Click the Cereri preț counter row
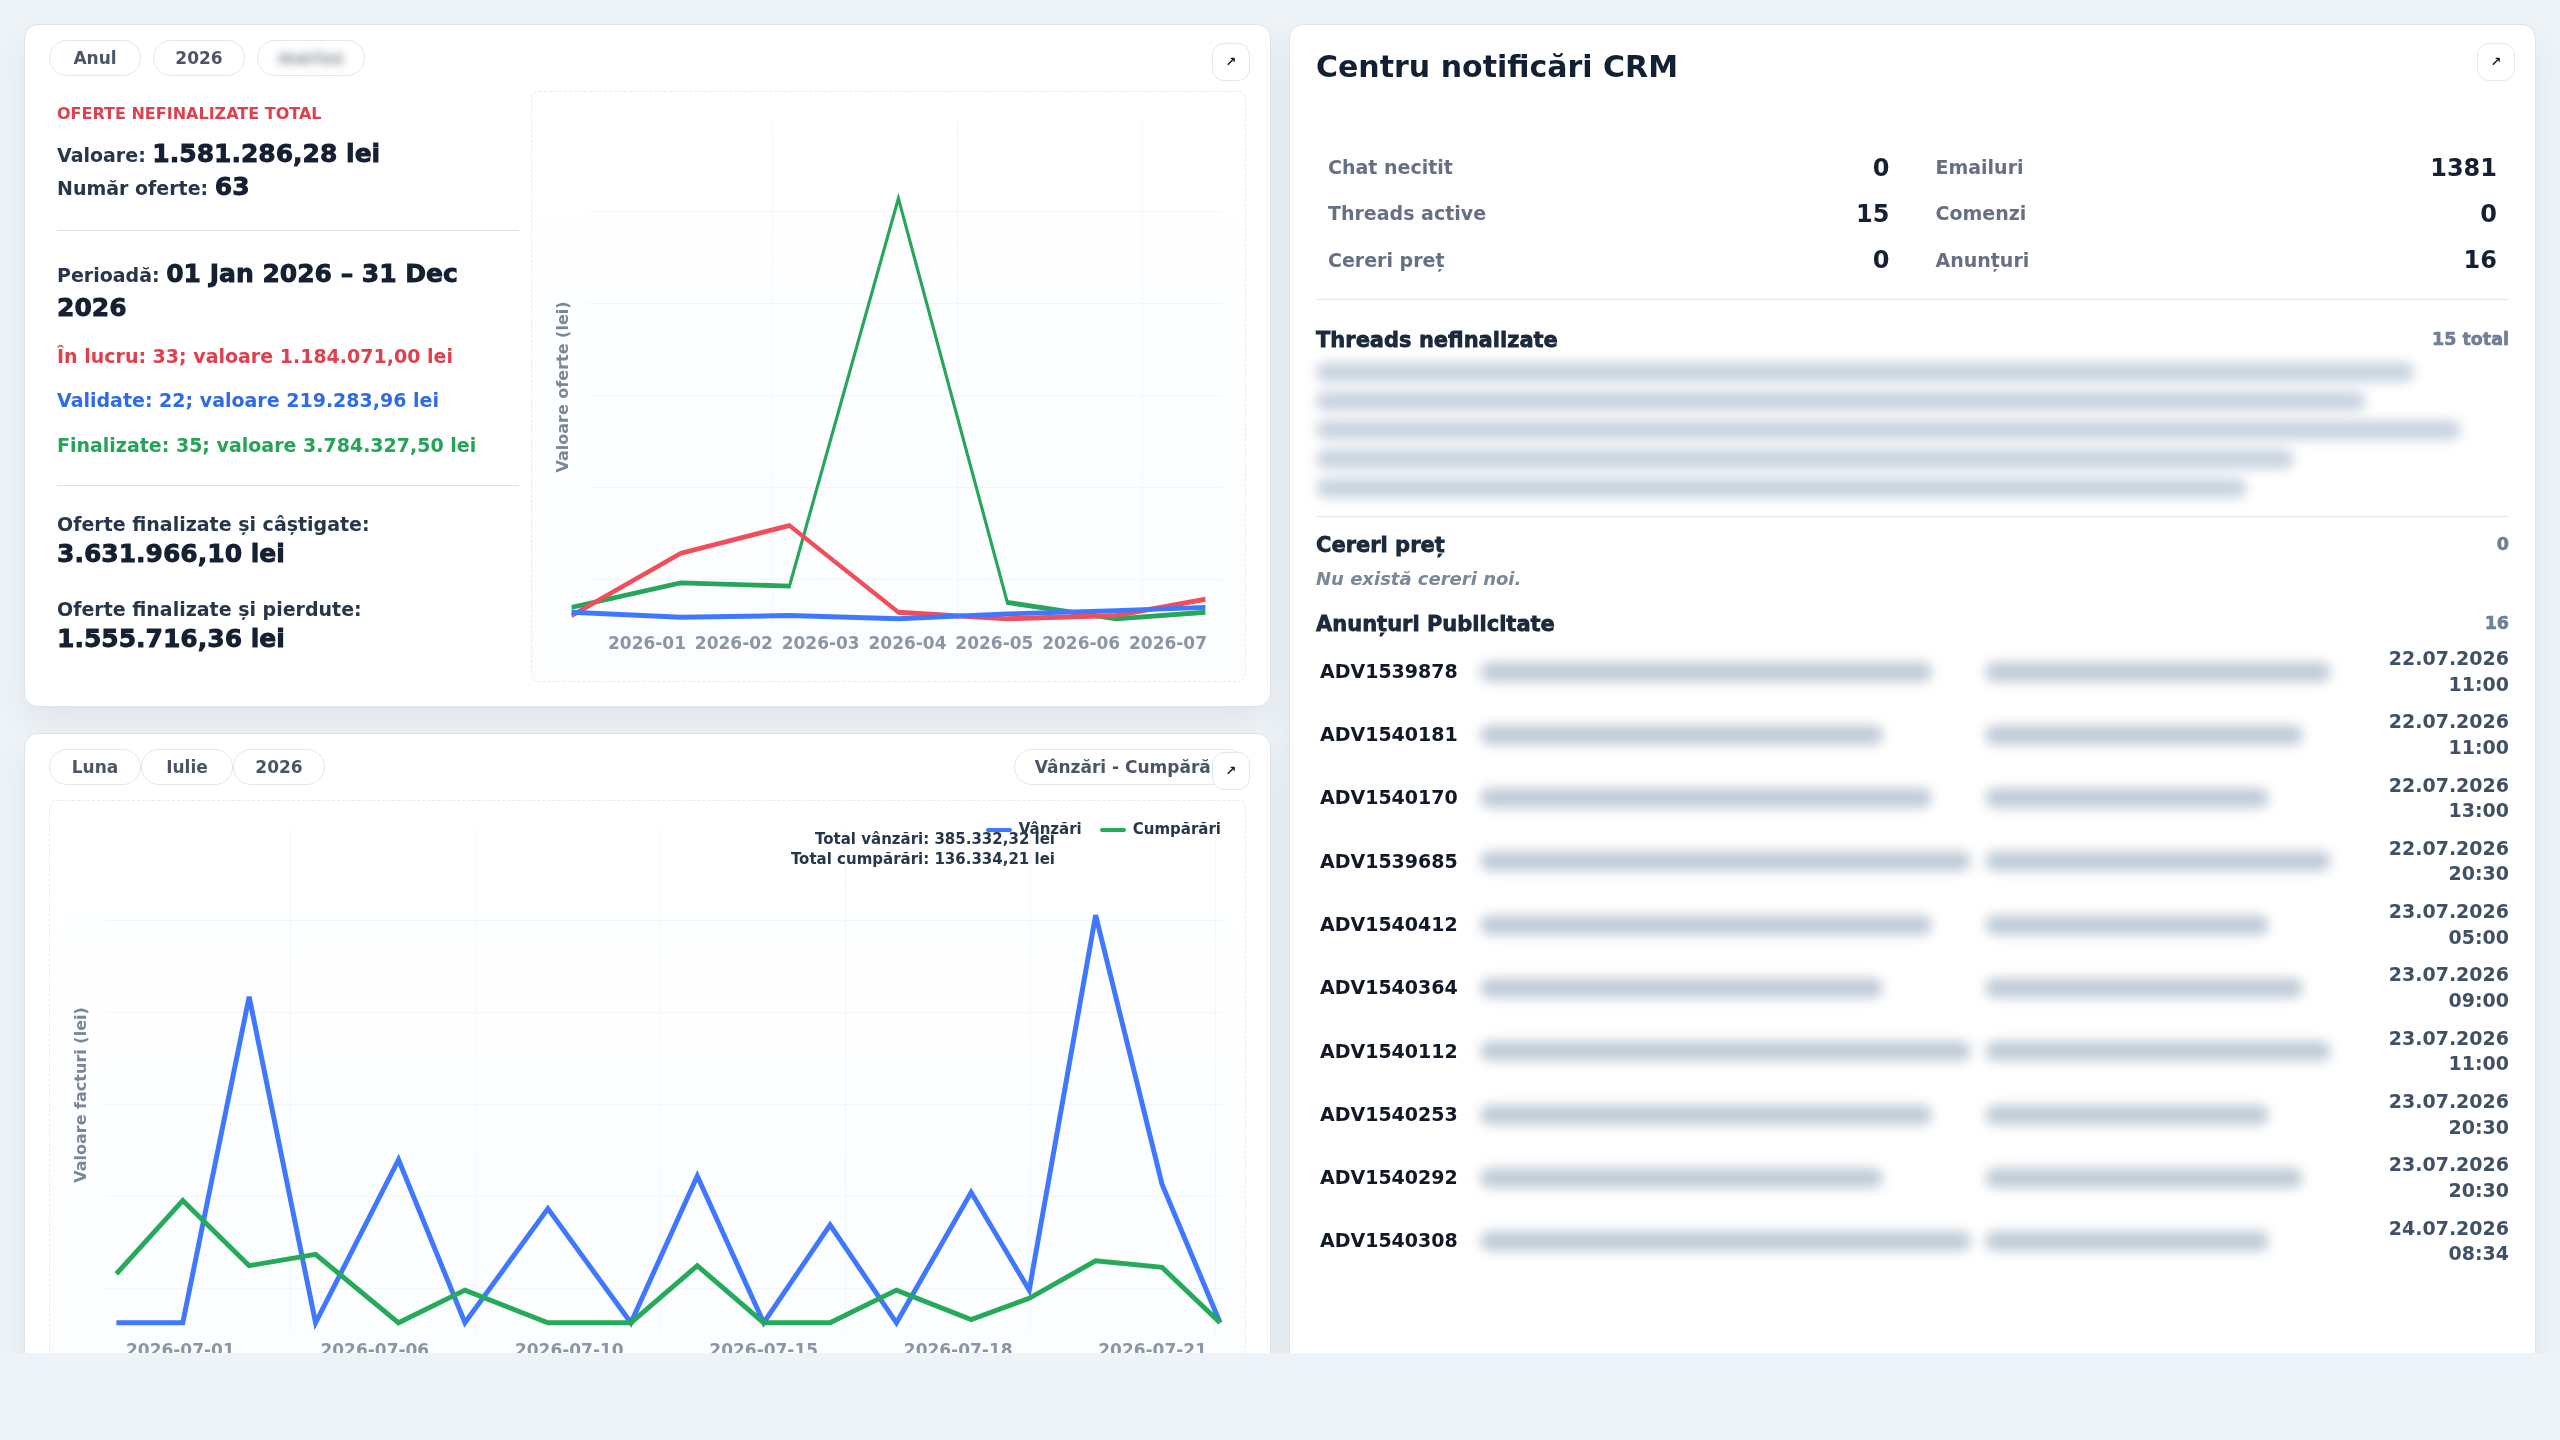The width and height of the screenshot is (2560, 1440). point(1608,260)
